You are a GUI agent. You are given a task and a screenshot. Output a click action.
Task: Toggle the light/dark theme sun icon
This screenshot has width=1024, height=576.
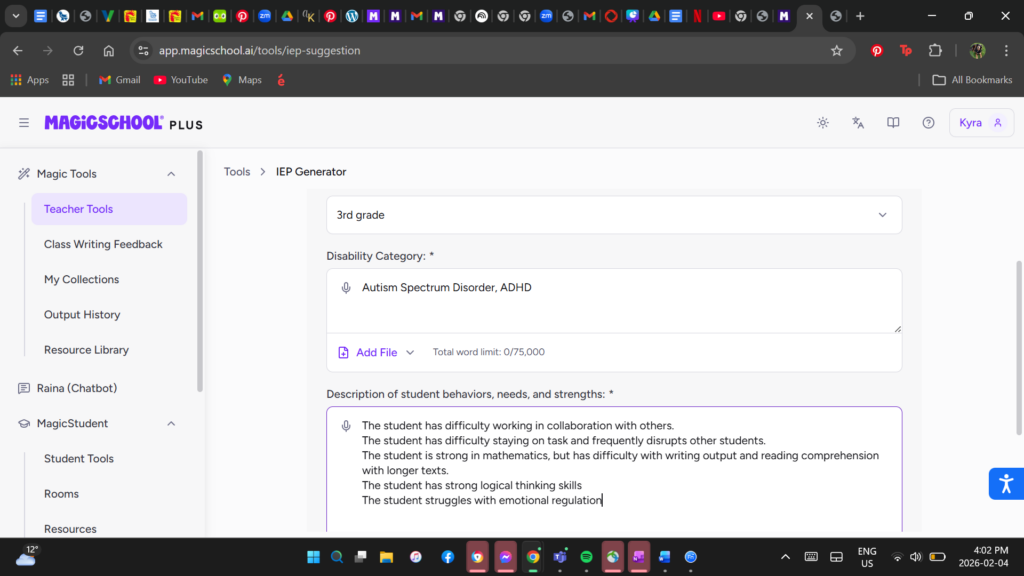[x=822, y=123]
